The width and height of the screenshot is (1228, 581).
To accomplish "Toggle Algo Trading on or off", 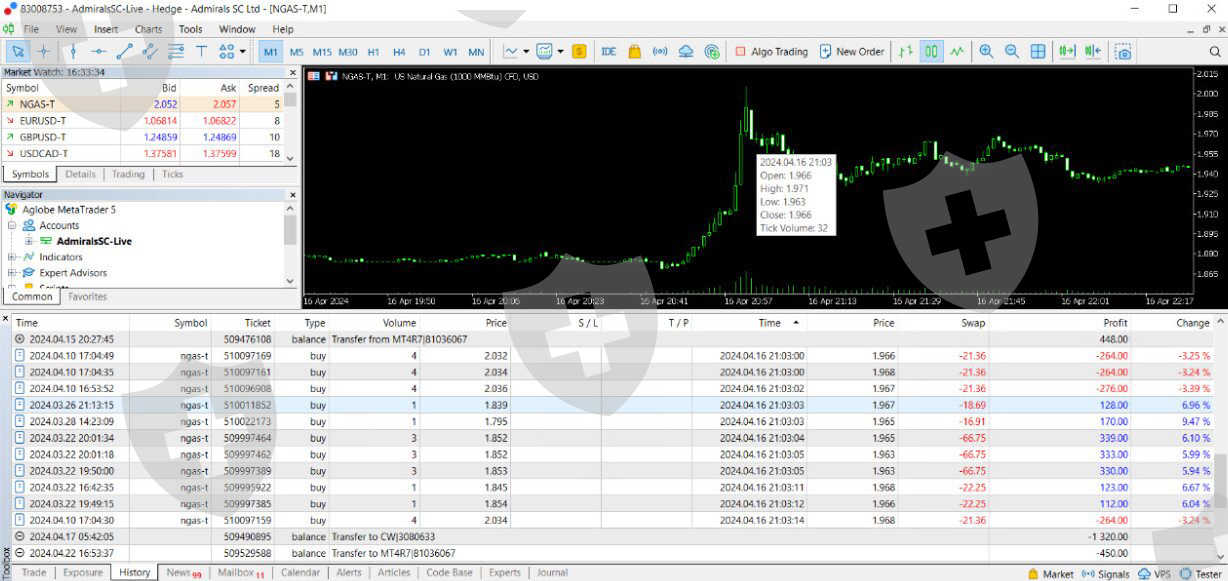I will (x=770, y=51).
